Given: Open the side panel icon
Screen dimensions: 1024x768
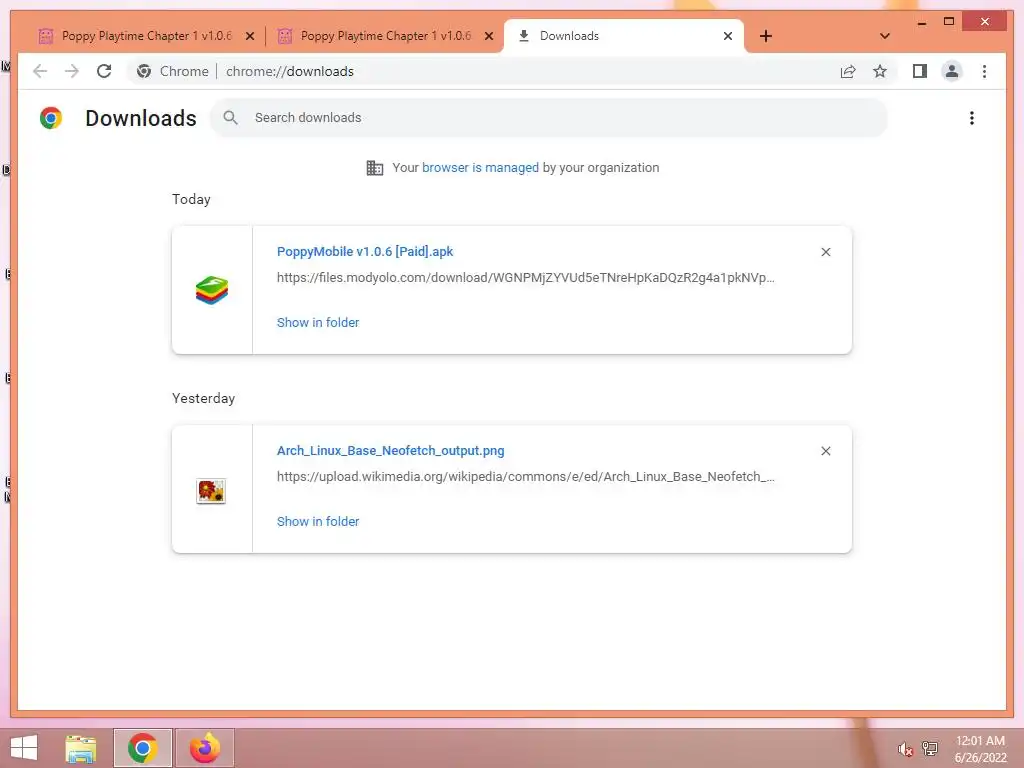Looking at the screenshot, I should [x=920, y=71].
